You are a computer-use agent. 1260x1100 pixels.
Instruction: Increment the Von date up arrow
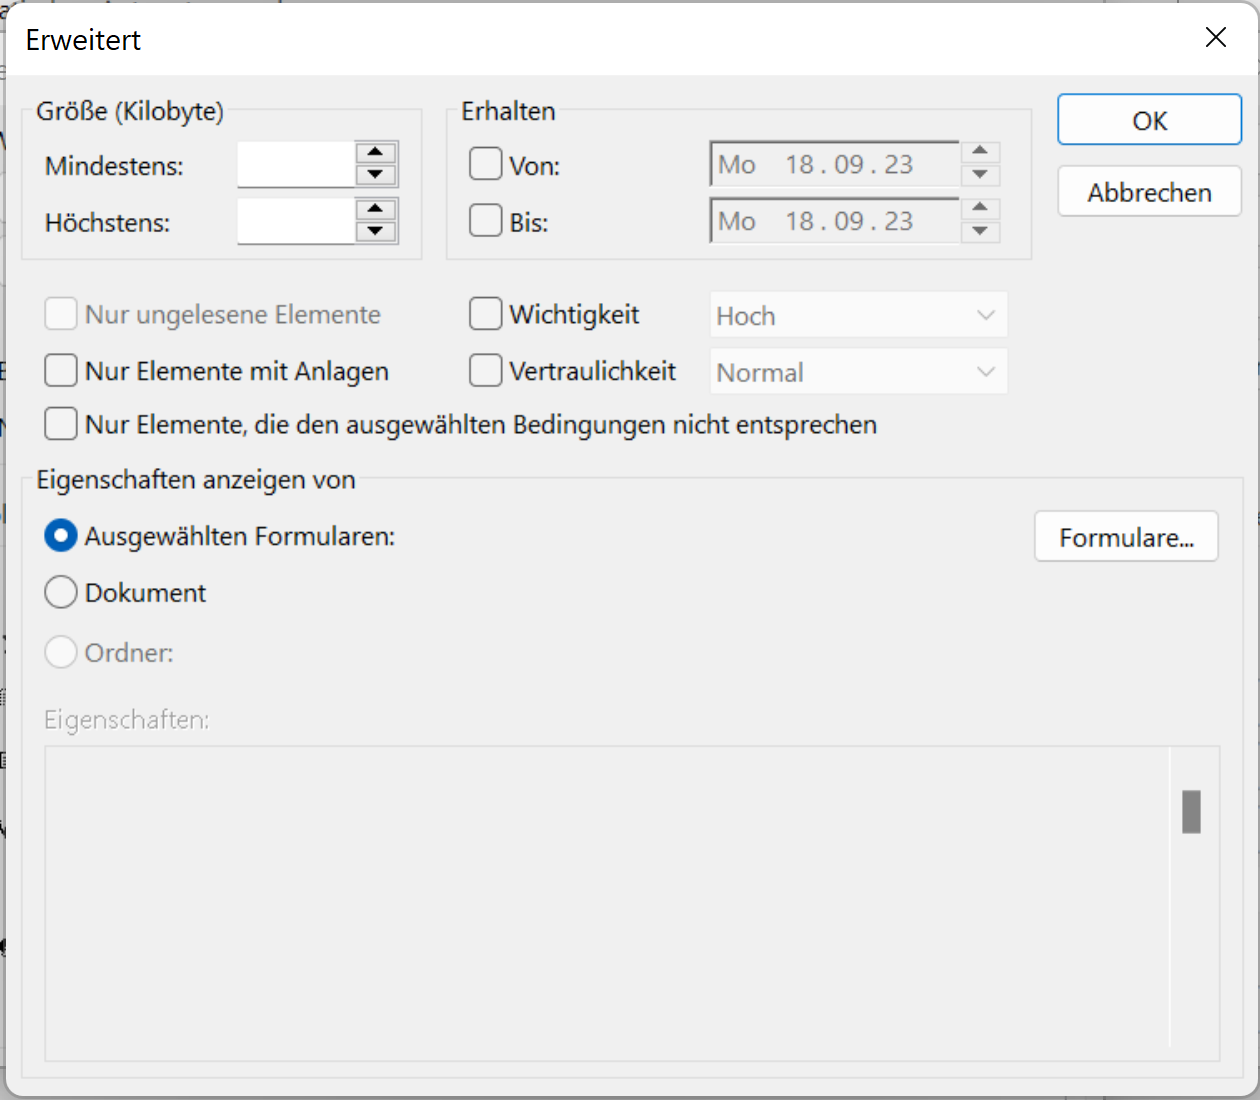980,152
